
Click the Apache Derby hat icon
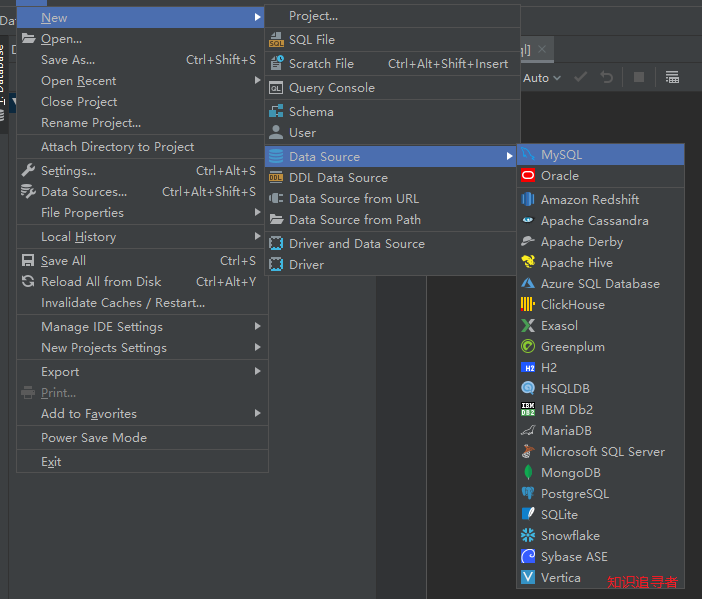[528, 241]
